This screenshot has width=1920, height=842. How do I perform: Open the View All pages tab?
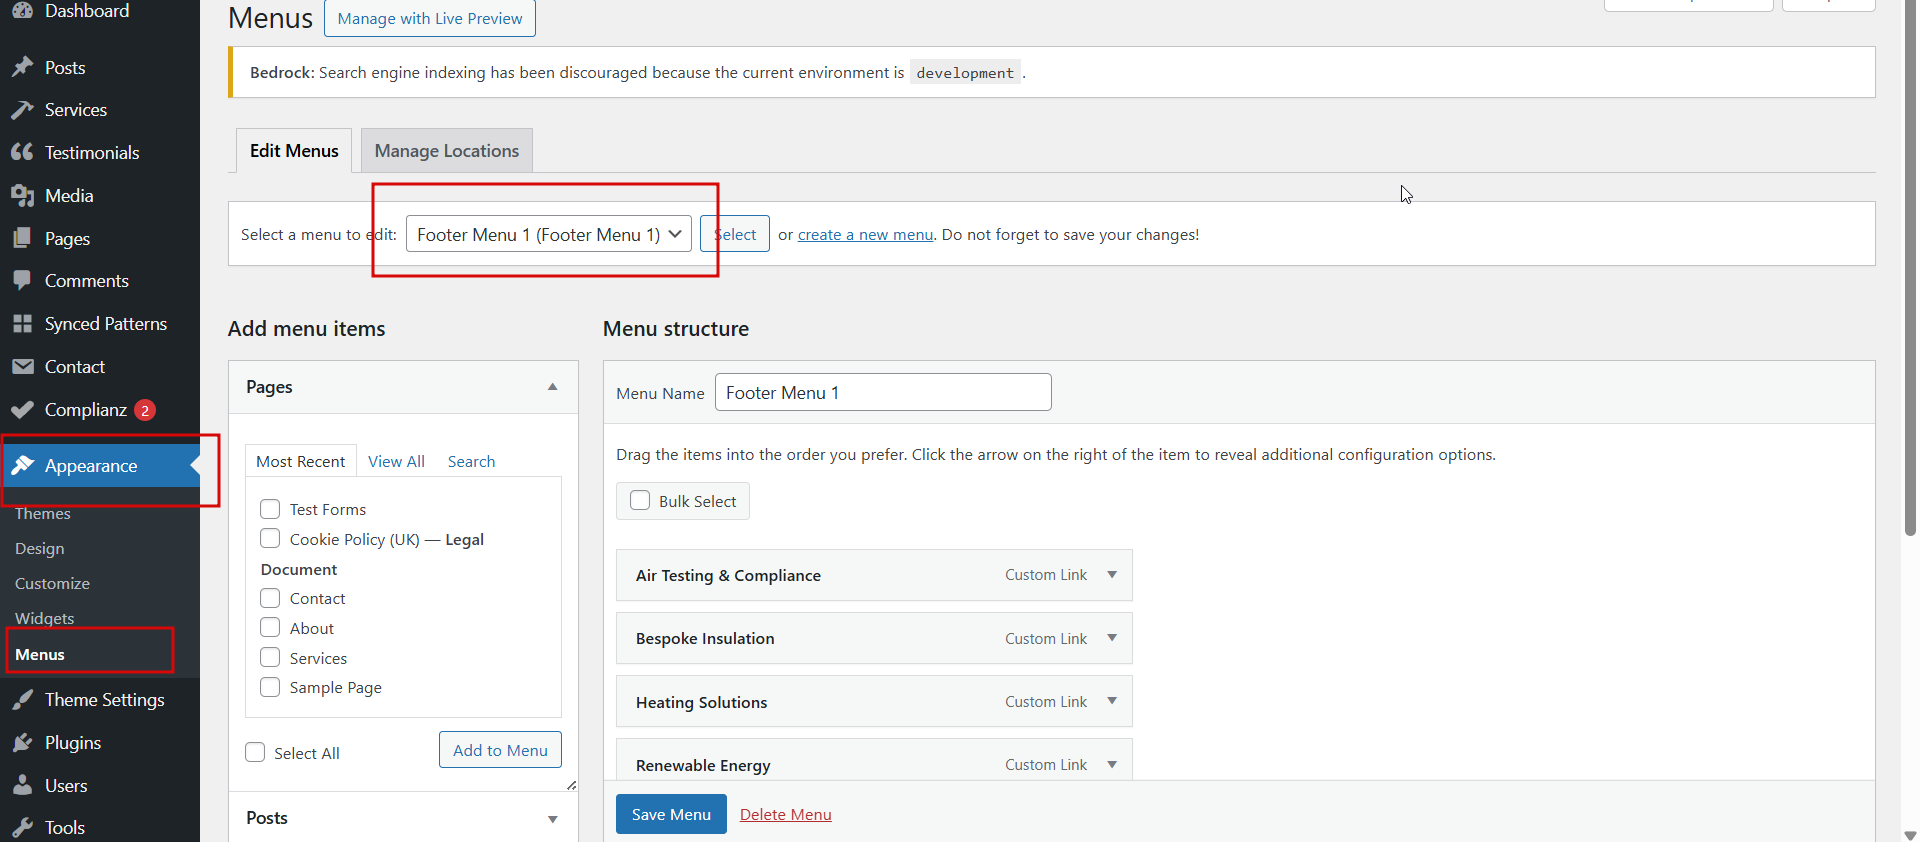tap(396, 461)
